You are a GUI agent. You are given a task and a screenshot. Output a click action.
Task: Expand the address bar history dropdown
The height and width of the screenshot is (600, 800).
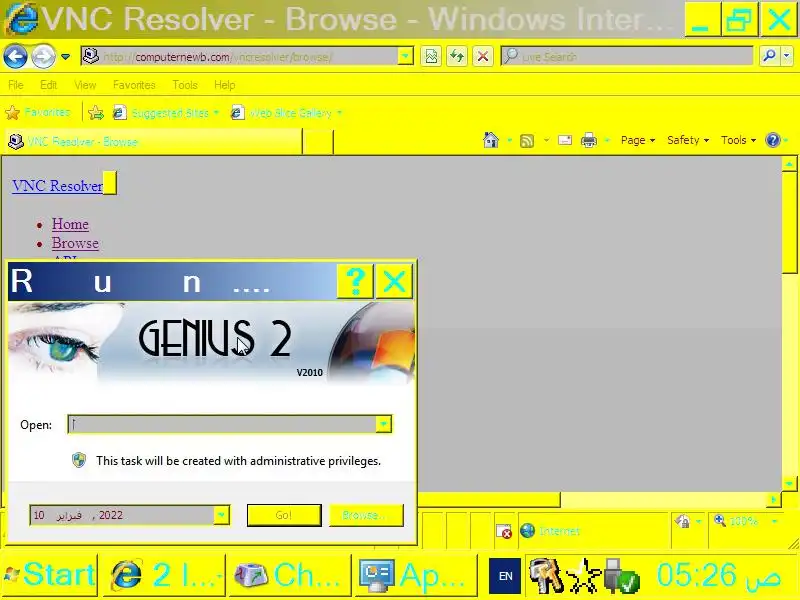point(405,57)
